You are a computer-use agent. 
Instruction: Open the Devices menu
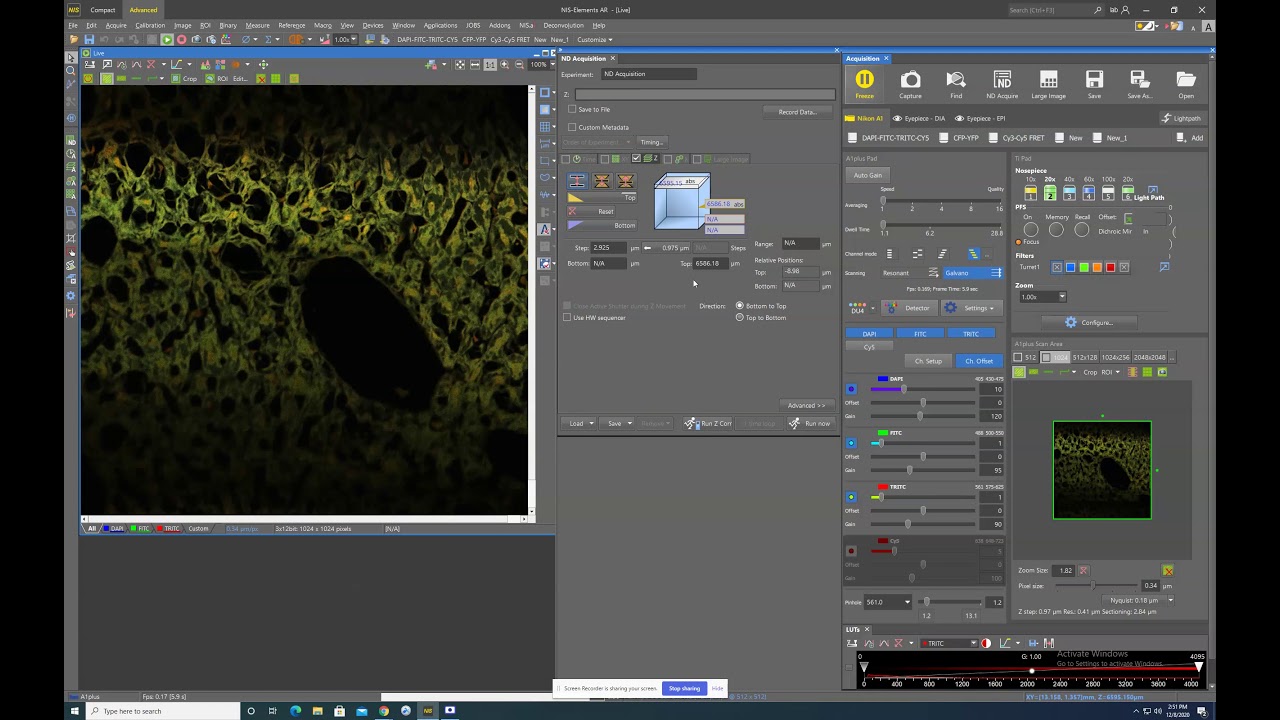373,25
